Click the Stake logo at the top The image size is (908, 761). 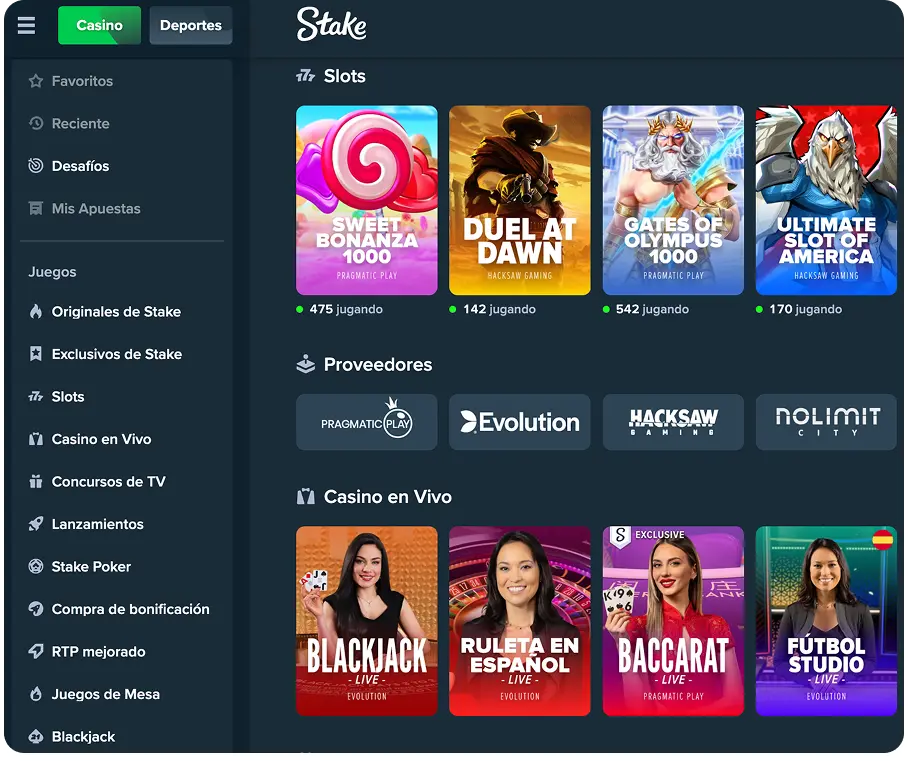pyautogui.click(x=330, y=28)
